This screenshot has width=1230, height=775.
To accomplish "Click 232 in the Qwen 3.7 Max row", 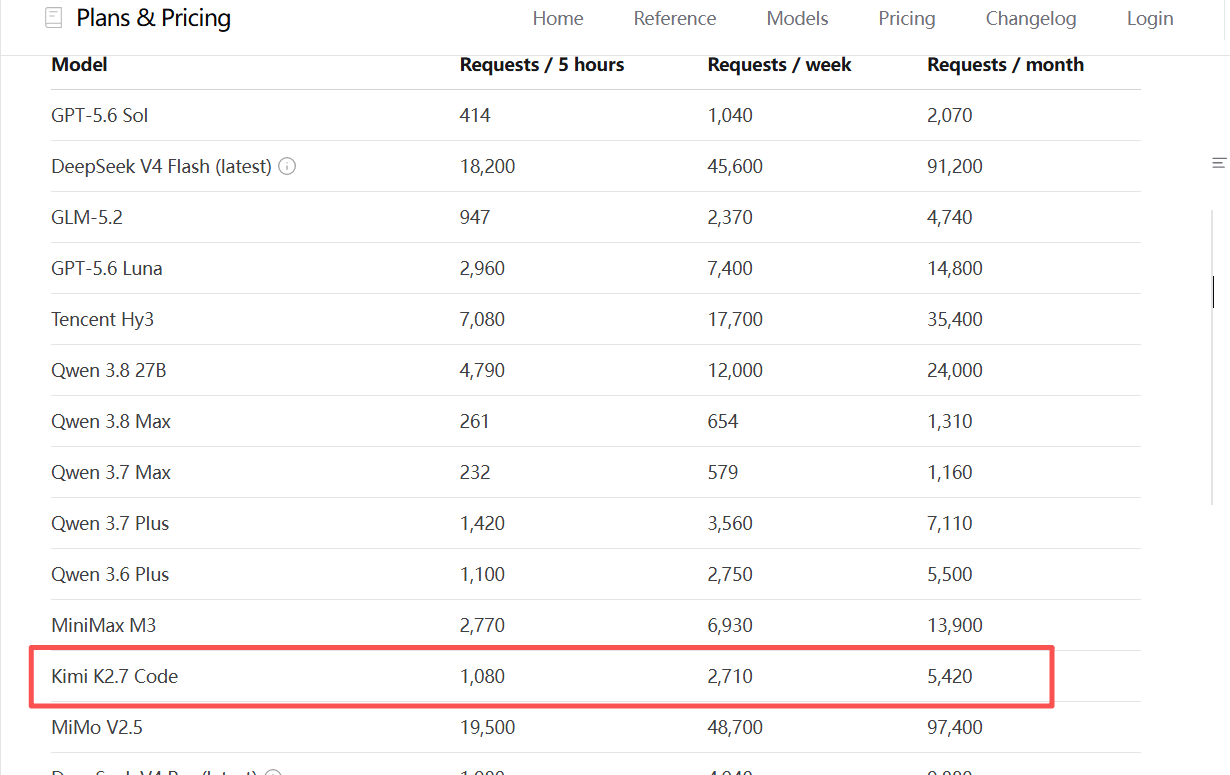I will (475, 472).
